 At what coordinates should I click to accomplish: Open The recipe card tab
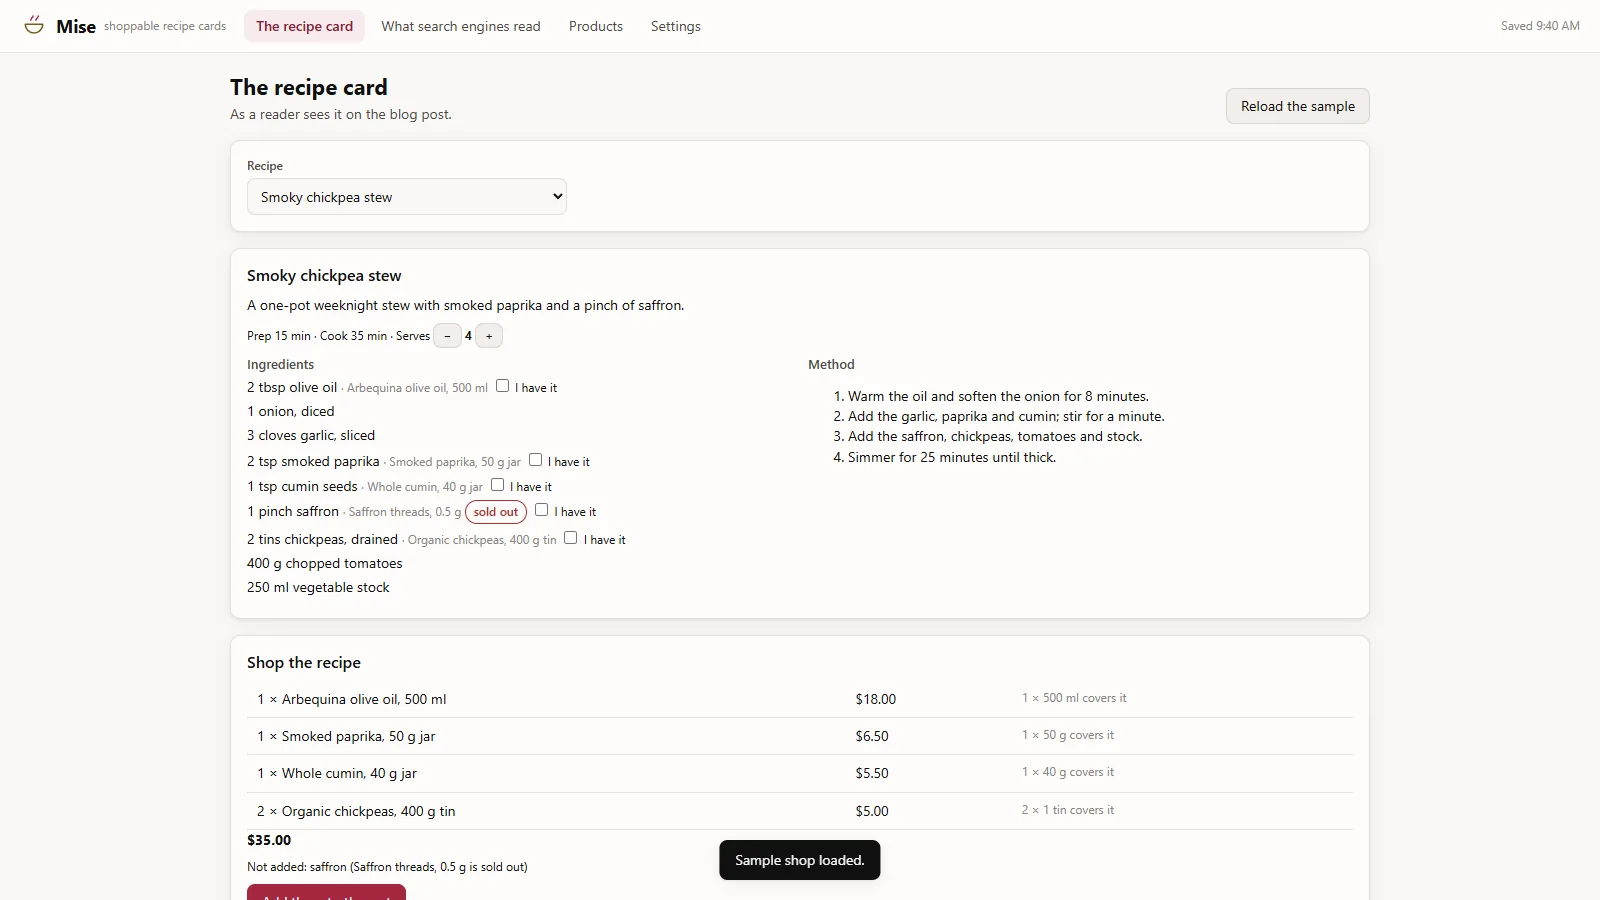click(x=304, y=26)
